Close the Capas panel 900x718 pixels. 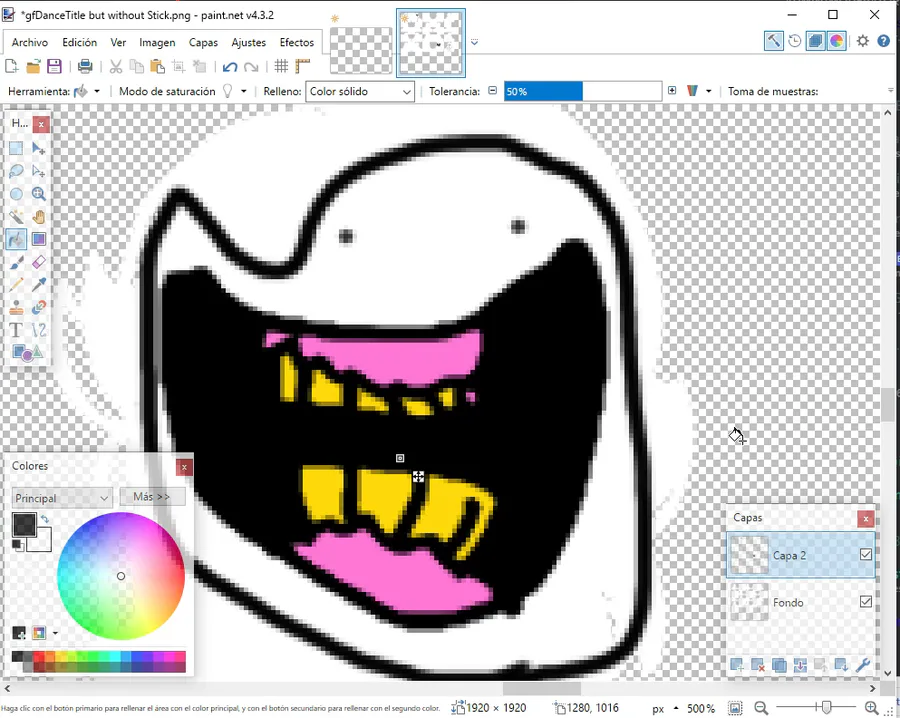866,519
